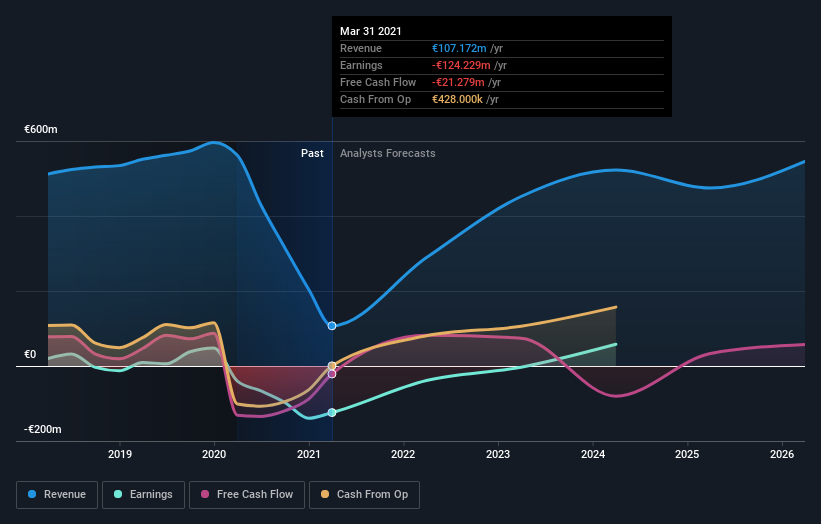Click the €600m y-axis label
821x524 pixels.
[41, 129]
